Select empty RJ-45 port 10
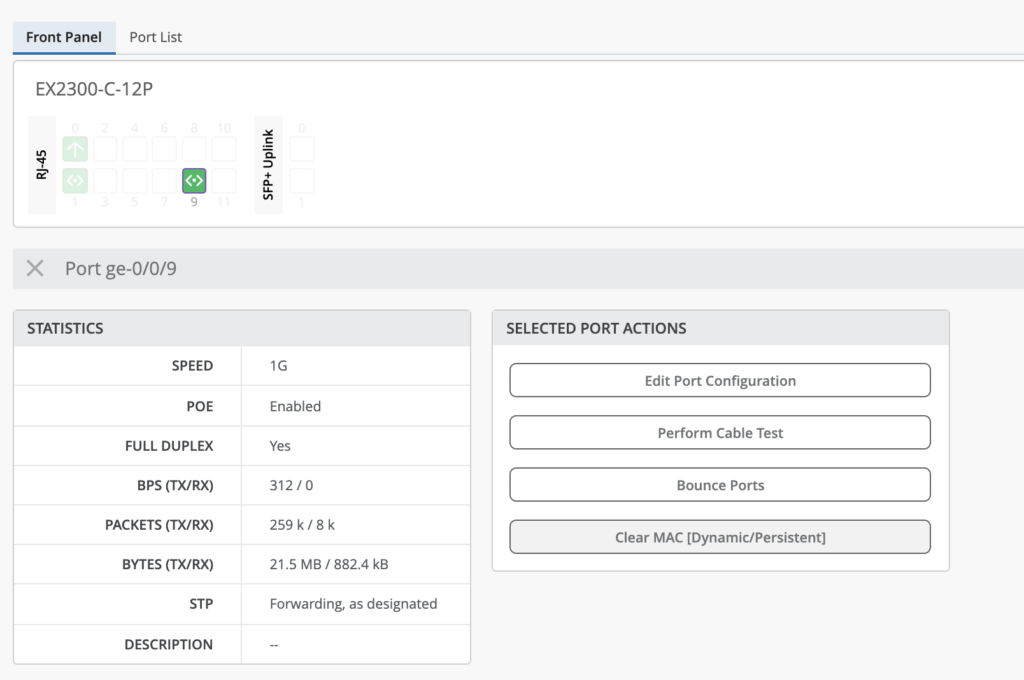Viewport: 1024px width, 680px height. (x=224, y=149)
